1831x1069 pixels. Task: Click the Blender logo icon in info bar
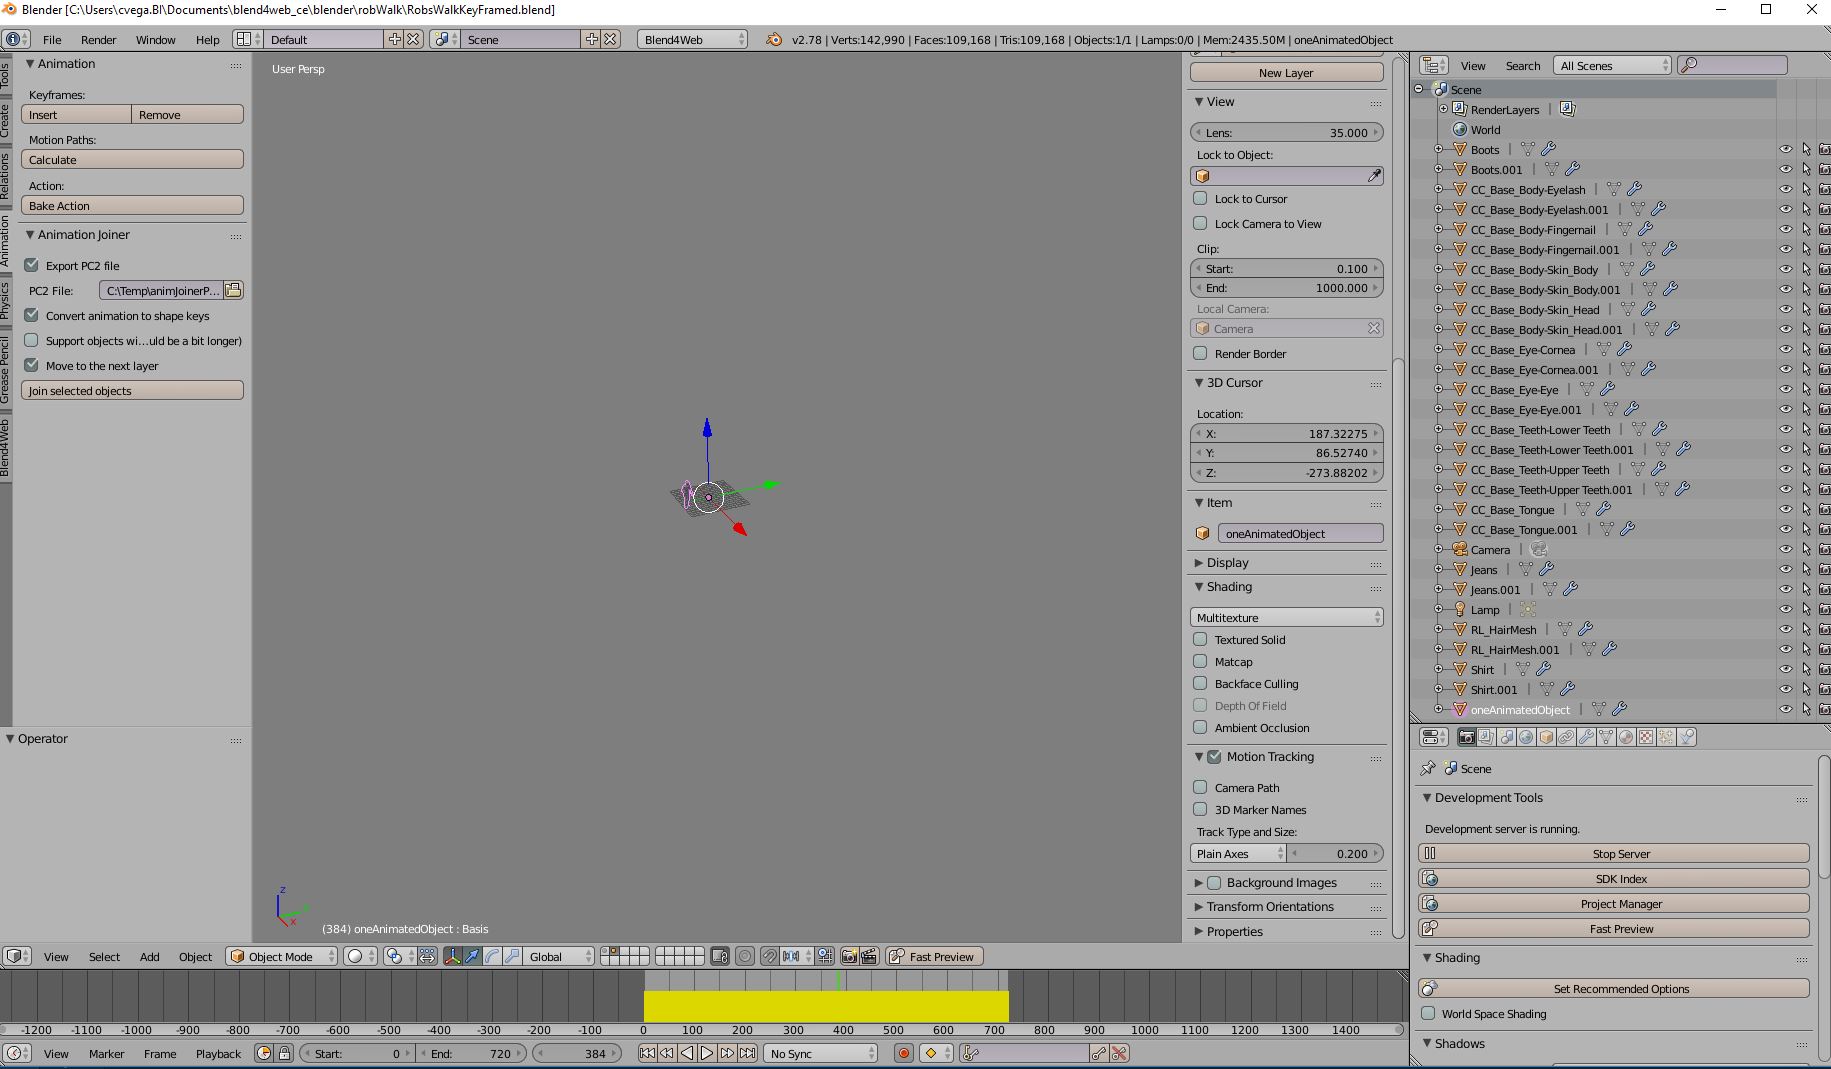pos(774,39)
